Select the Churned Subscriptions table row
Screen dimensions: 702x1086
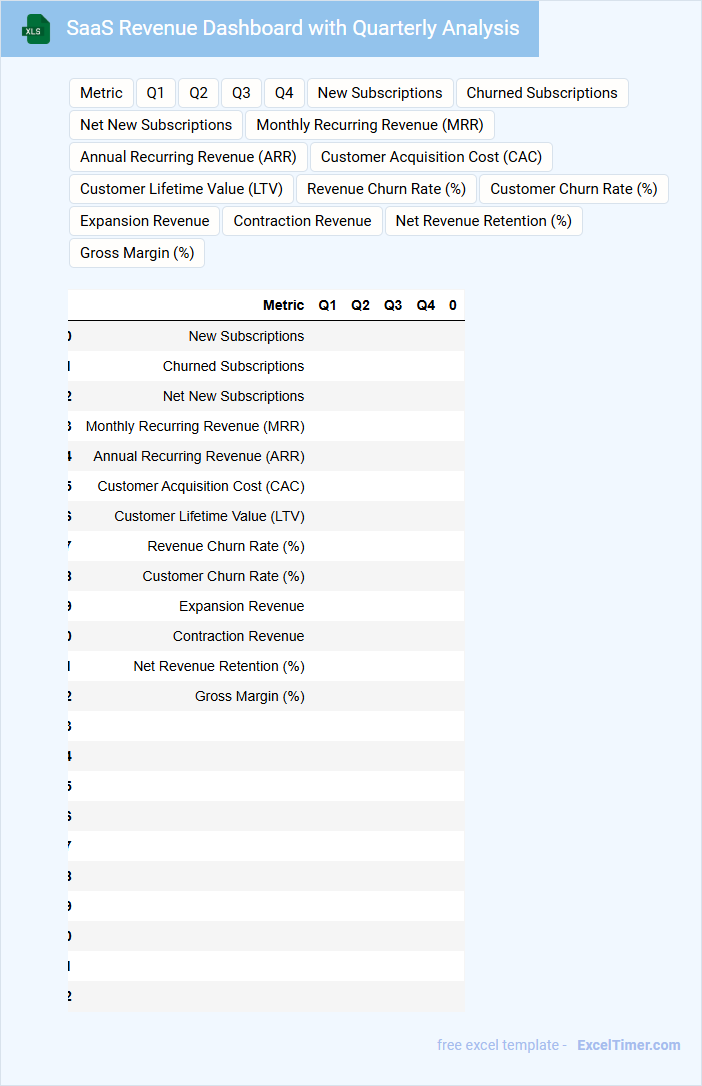point(266,366)
